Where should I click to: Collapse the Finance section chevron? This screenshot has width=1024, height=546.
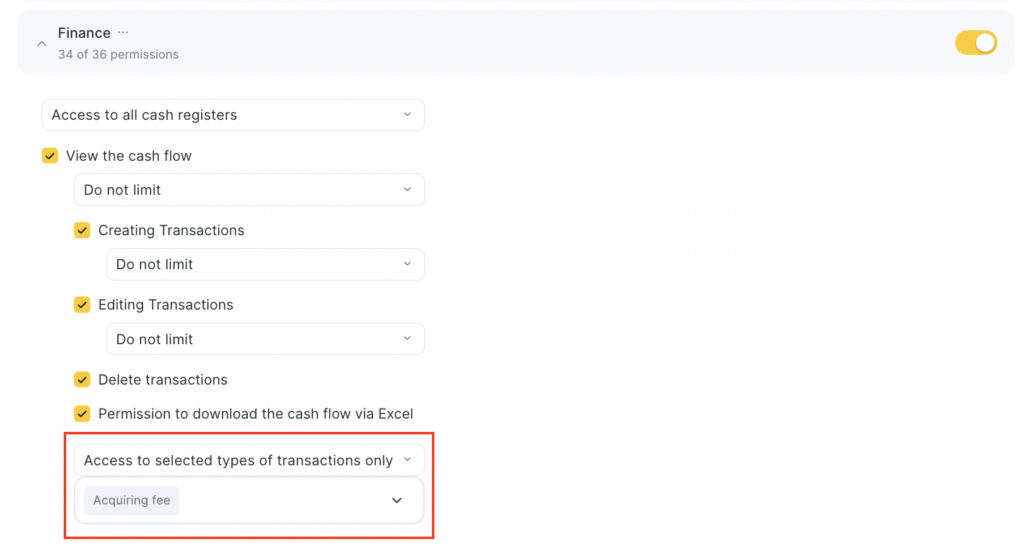click(x=41, y=44)
